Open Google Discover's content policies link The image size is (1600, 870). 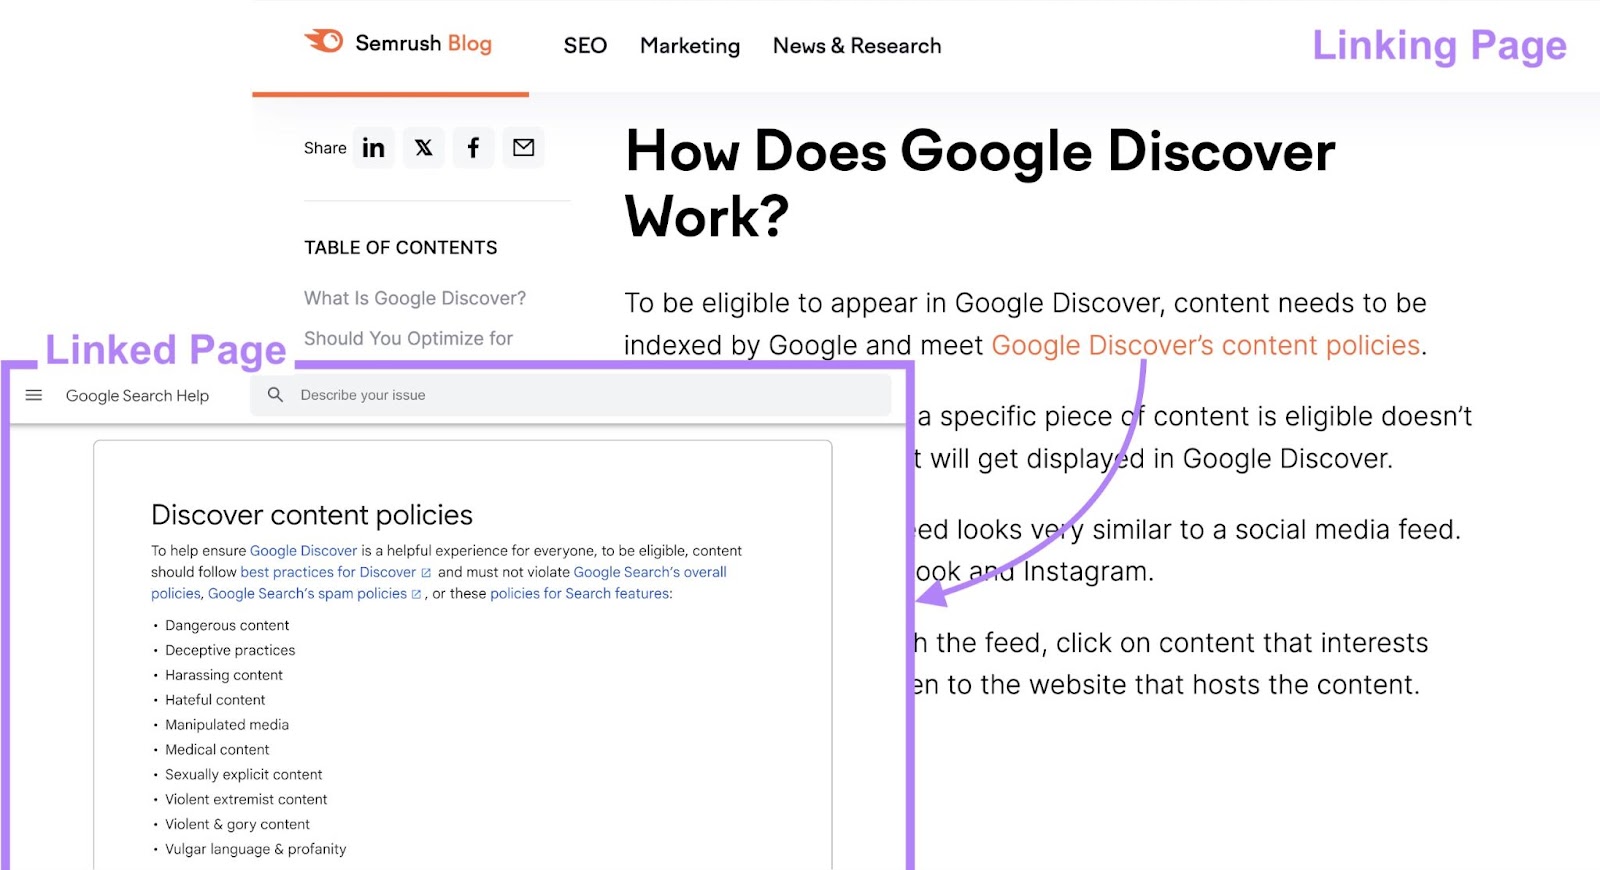pyautogui.click(x=1205, y=345)
